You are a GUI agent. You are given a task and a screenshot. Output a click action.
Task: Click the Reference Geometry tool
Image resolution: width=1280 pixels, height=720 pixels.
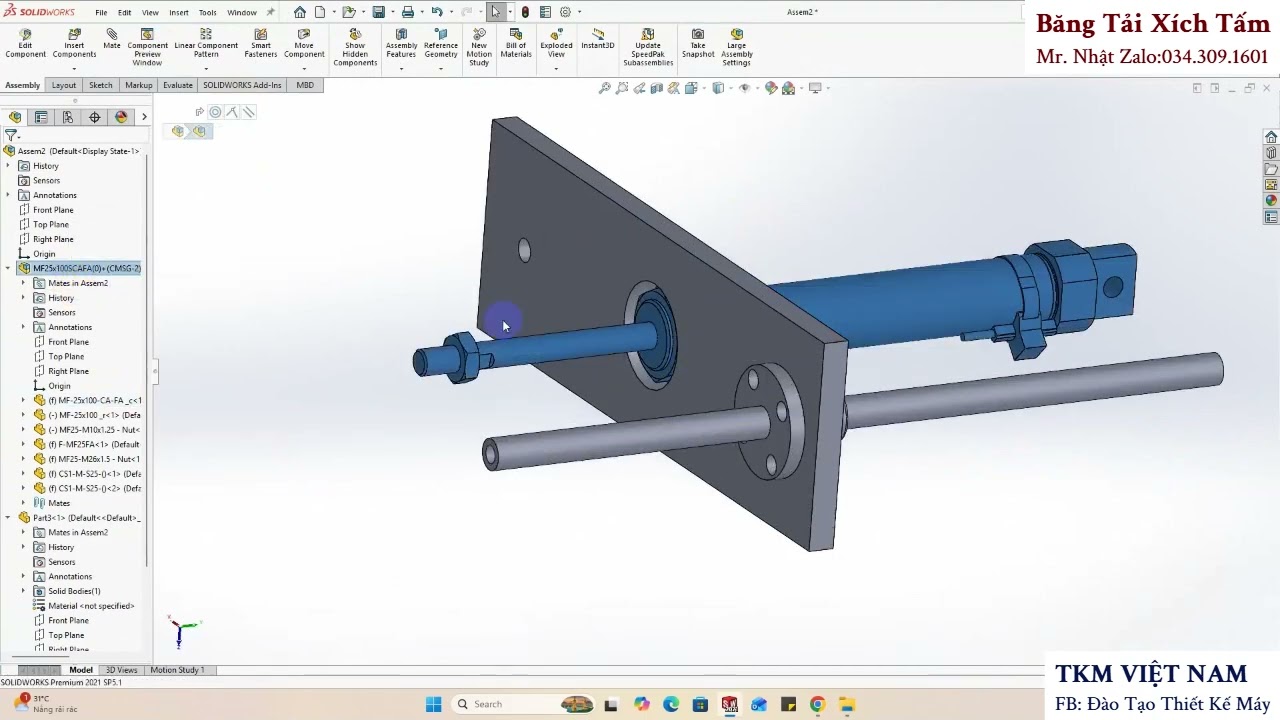[441, 44]
